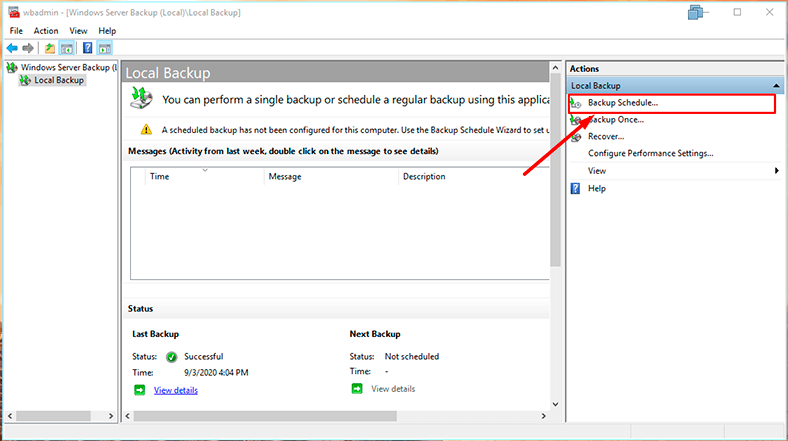Click the Windows Server Backup tree icon
The image size is (788, 441).
[x=12, y=67]
